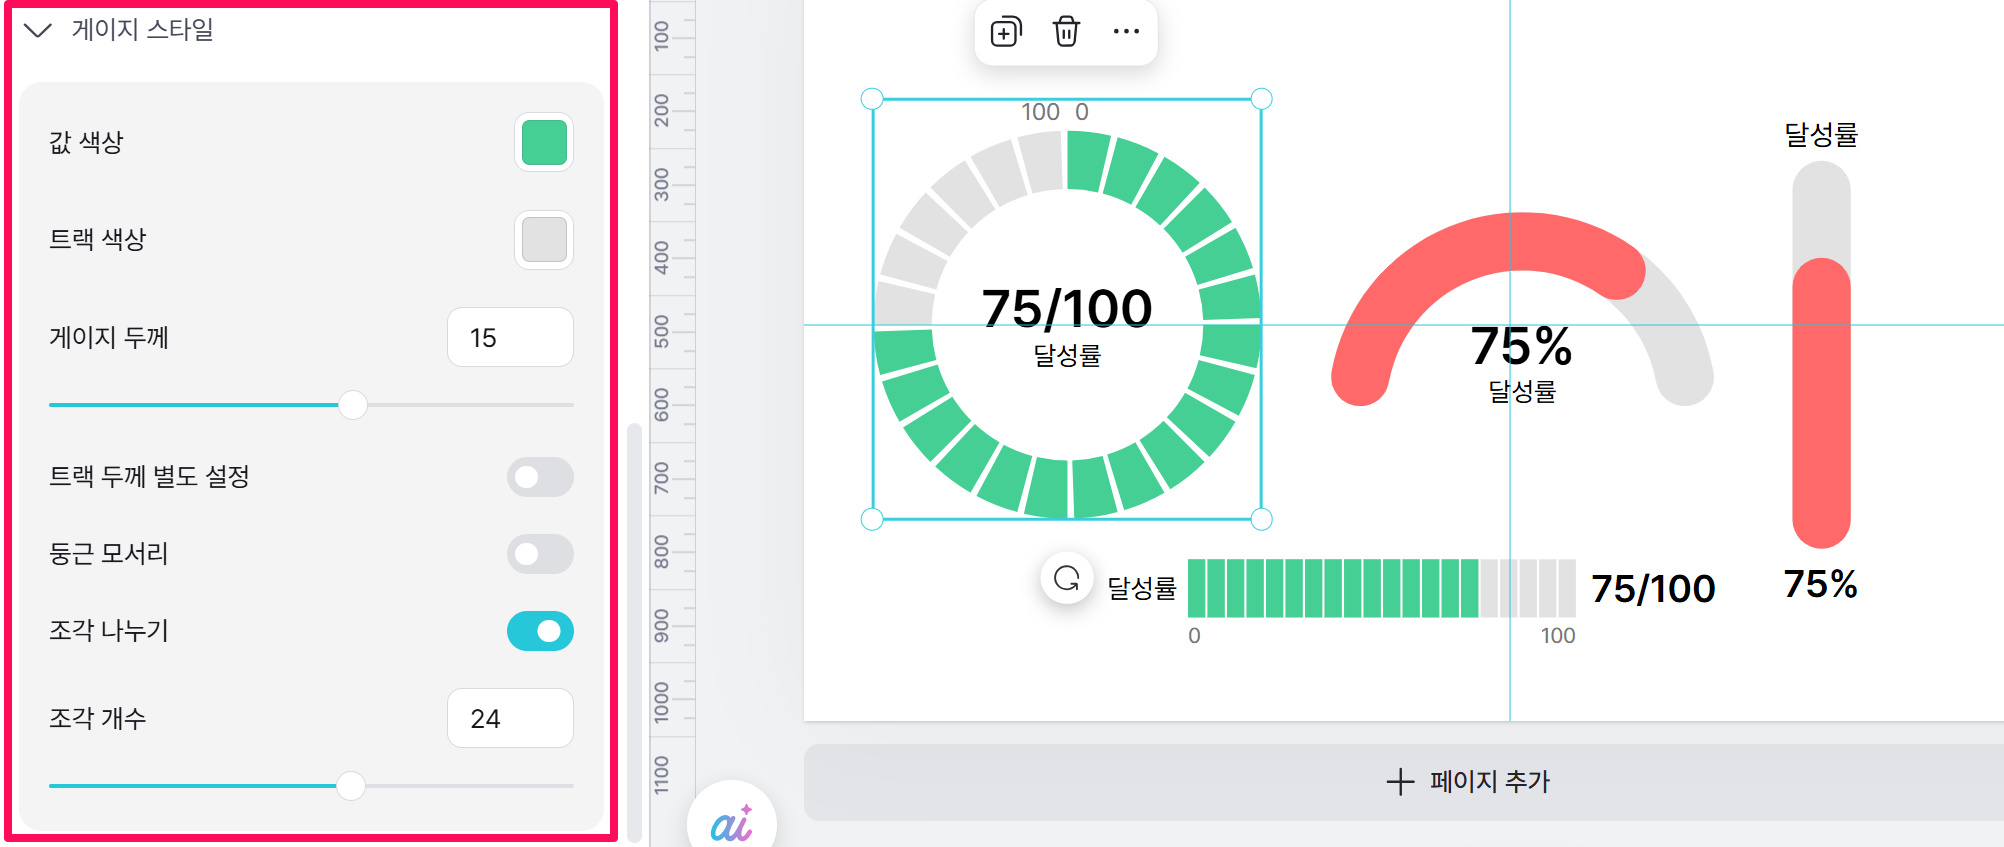Click the duplicate element icon
The width and height of the screenshot is (2004, 847).
tap(1005, 32)
